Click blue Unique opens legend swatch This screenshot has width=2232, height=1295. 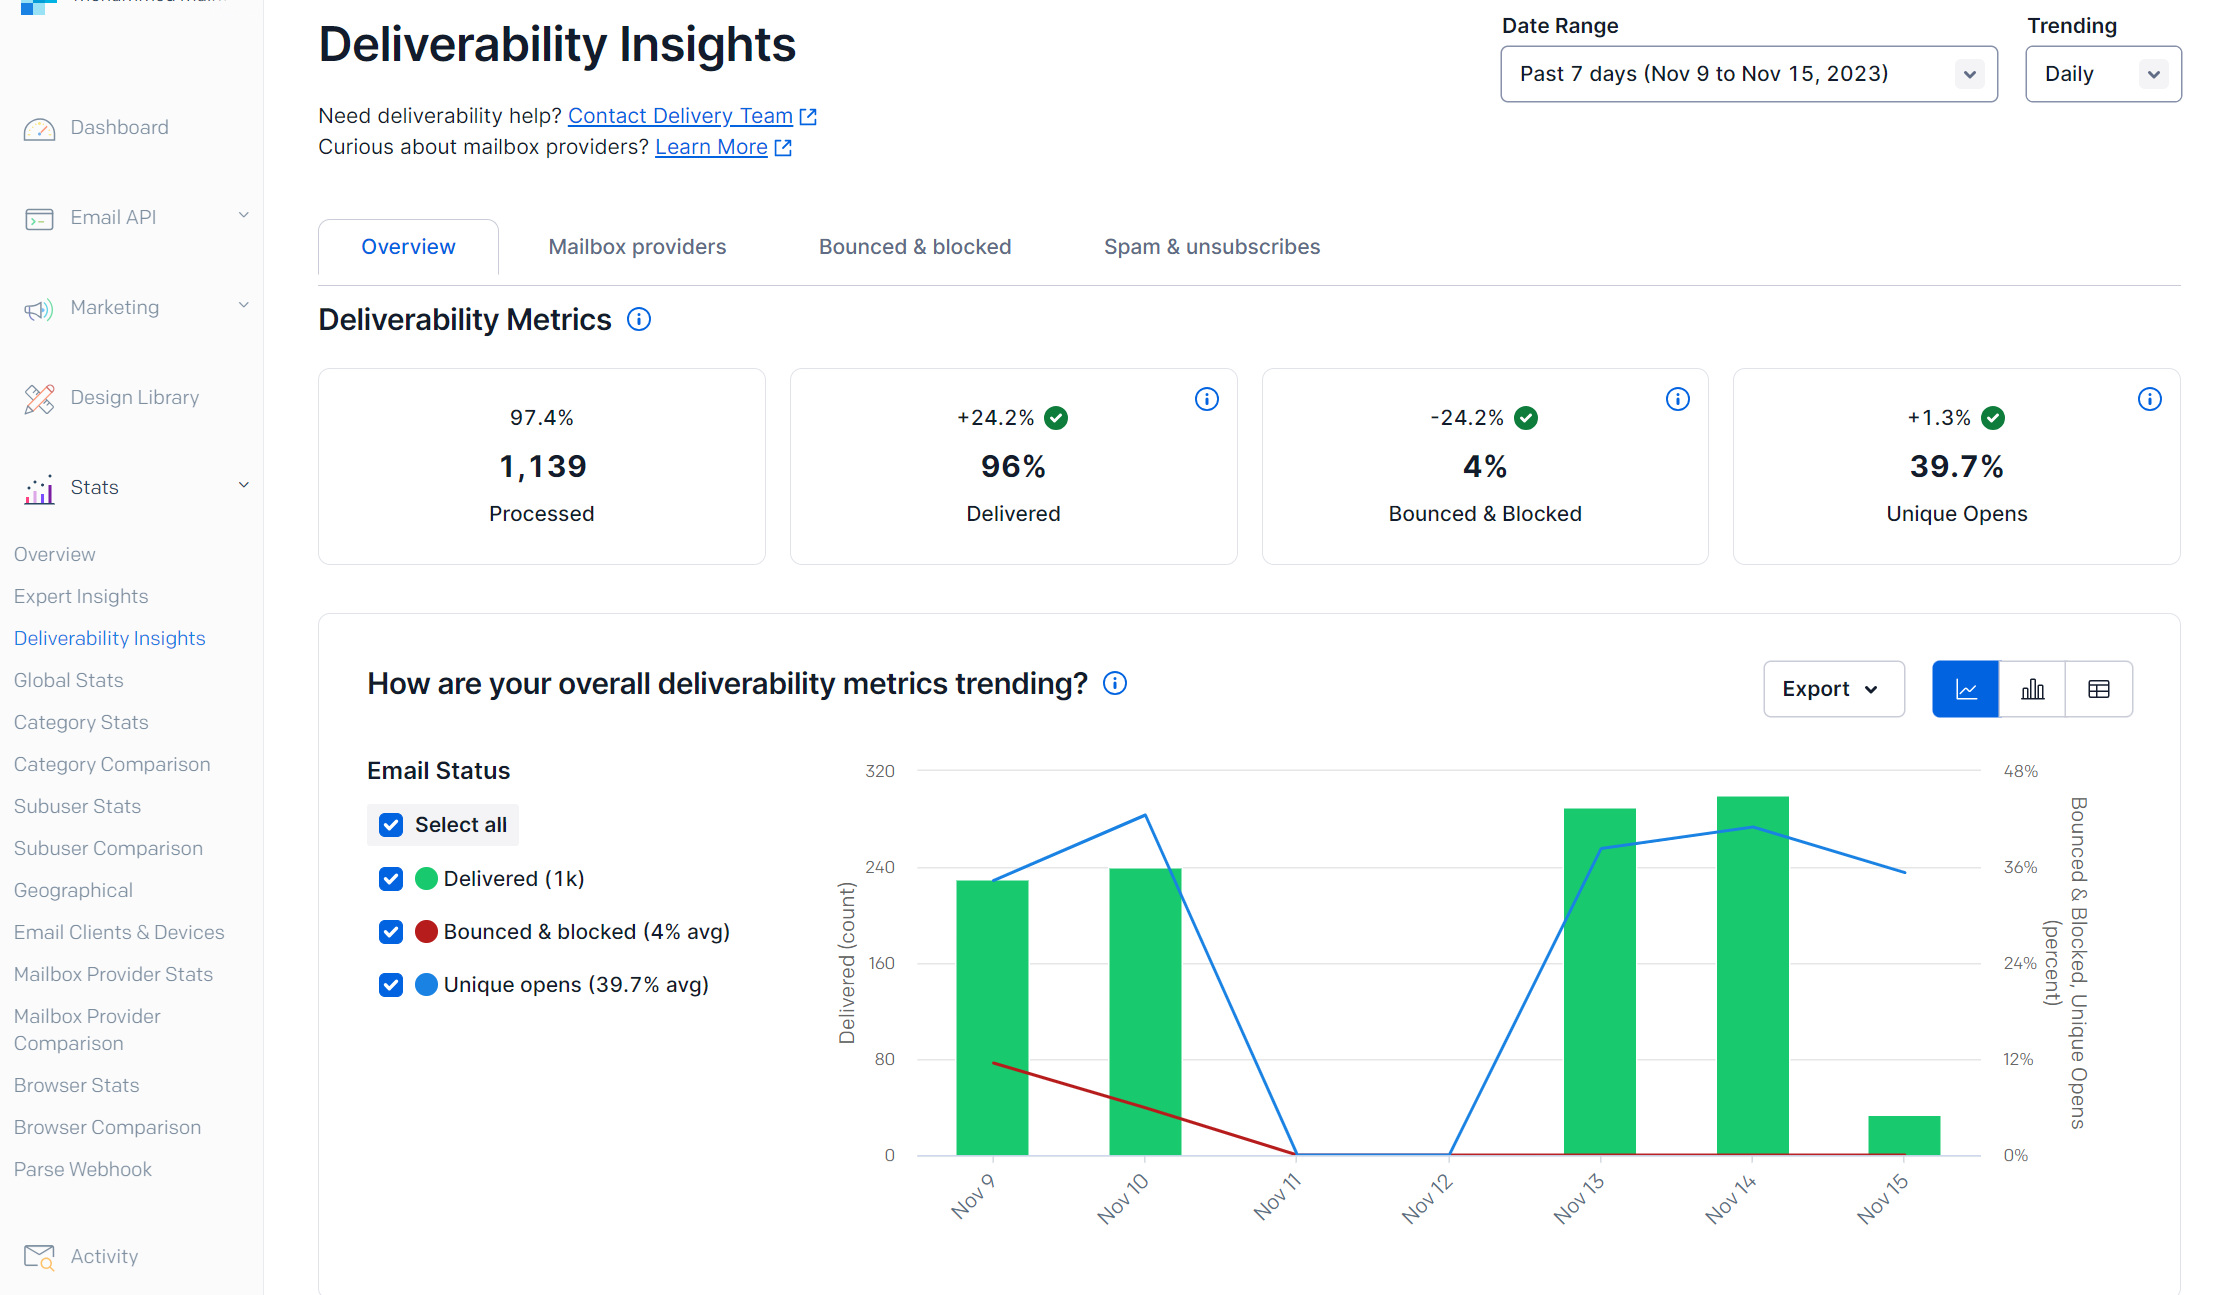(x=426, y=985)
